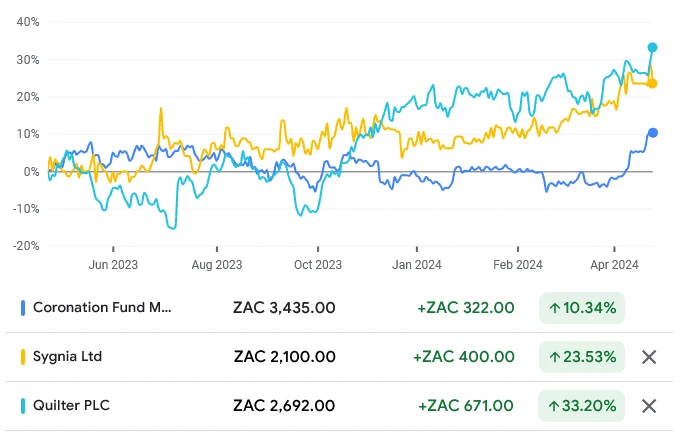Remove Sygnia Ltd from the comparison

(x=649, y=357)
